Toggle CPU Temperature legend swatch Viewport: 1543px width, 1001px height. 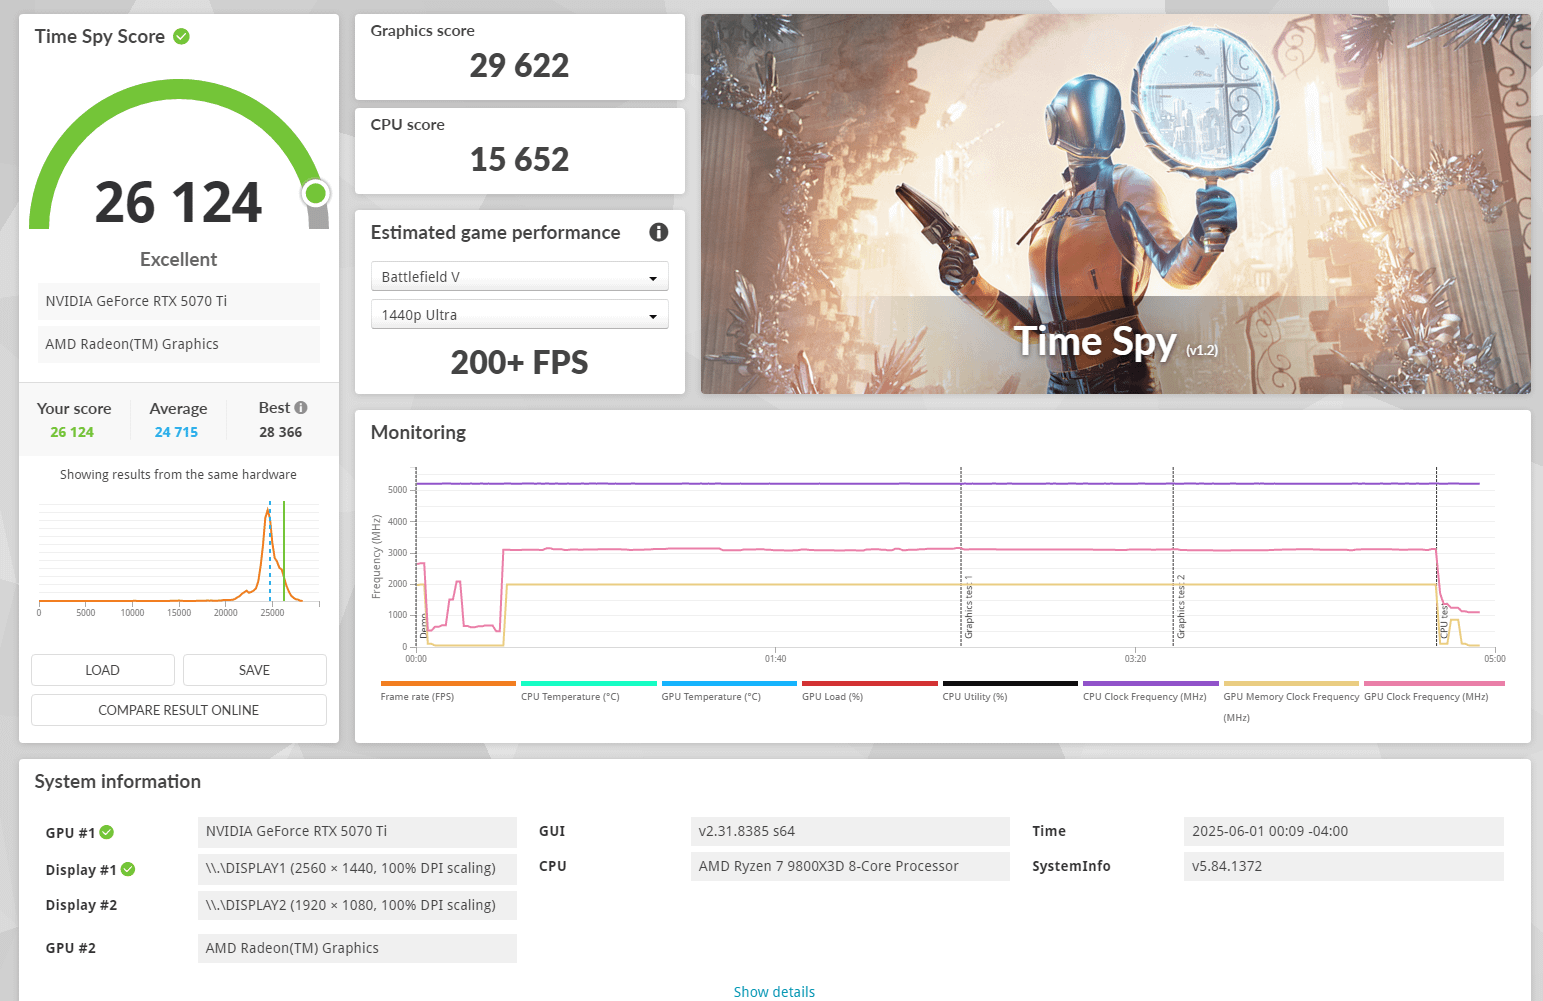point(589,684)
